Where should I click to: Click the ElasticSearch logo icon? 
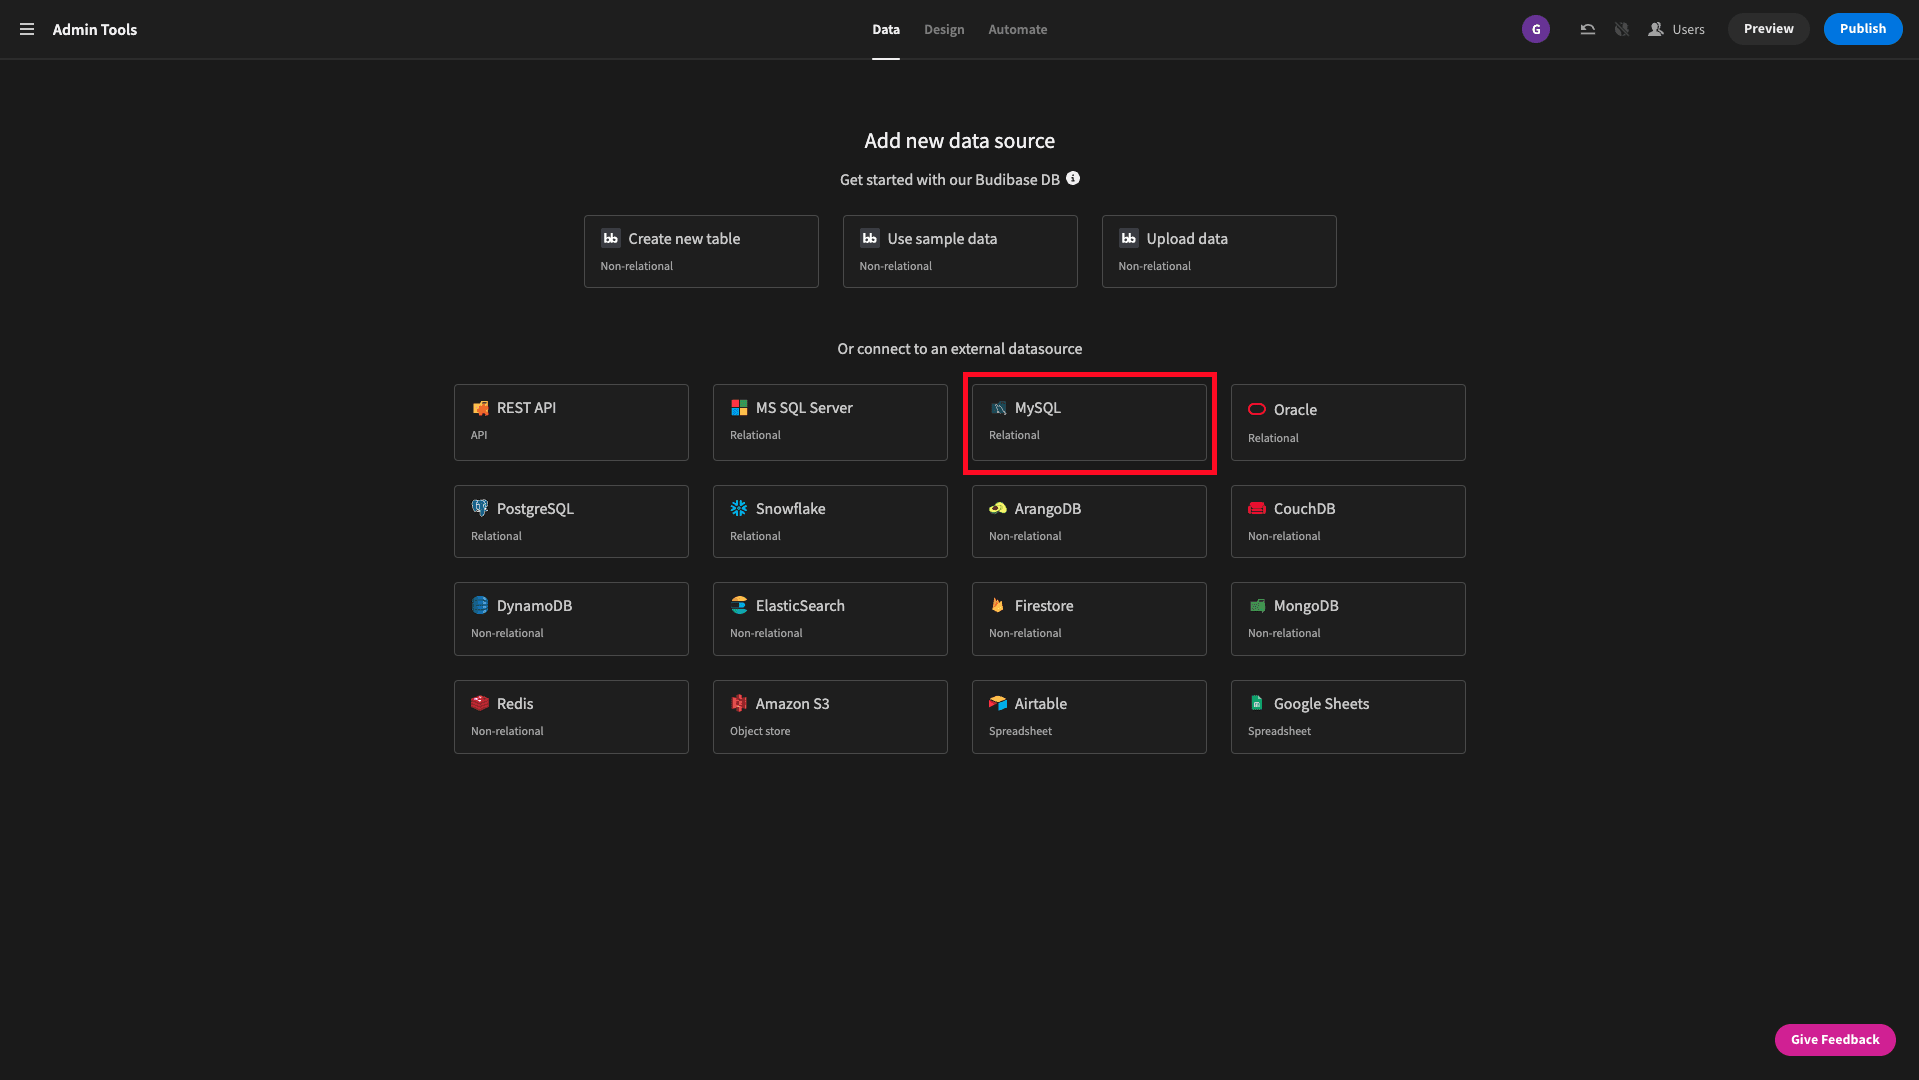coord(739,605)
